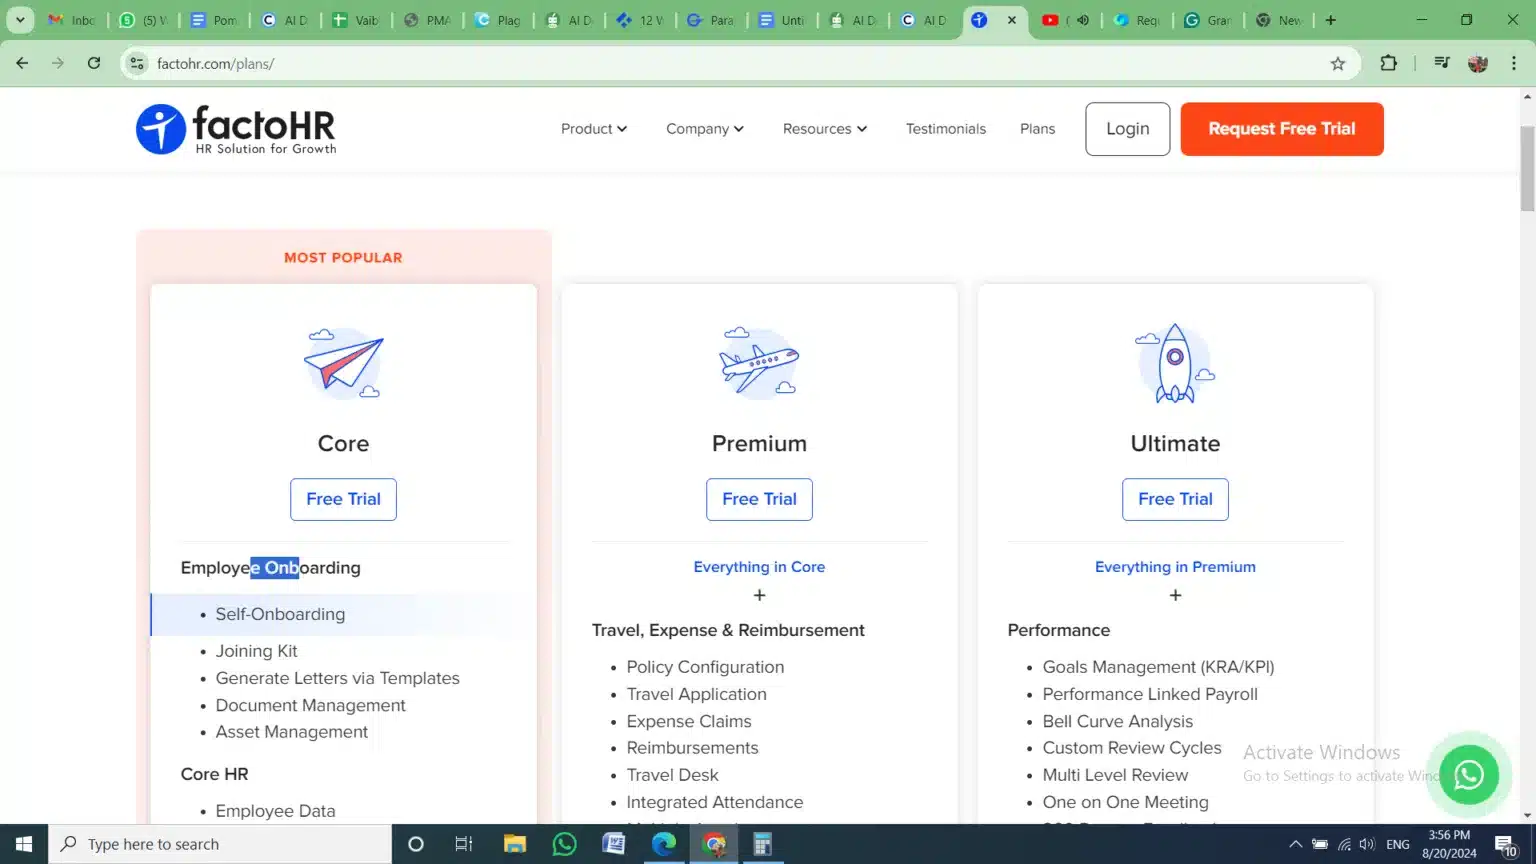This screenshot has width=1536, height=864.
Task: Switch to the New tab
Action: click(x=1278, y=20)
